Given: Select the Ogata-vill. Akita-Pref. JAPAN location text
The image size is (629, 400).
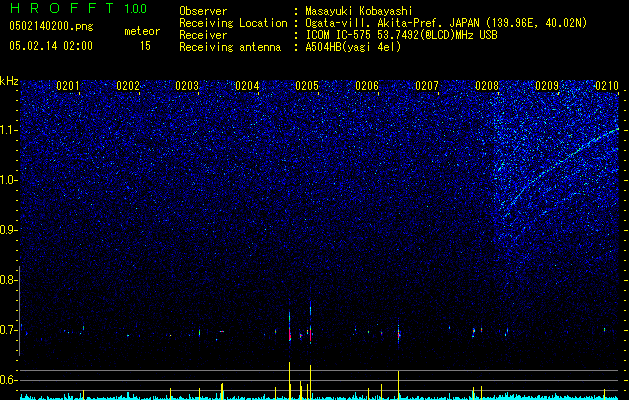Looking at the screenshot, I should point(446,23).
